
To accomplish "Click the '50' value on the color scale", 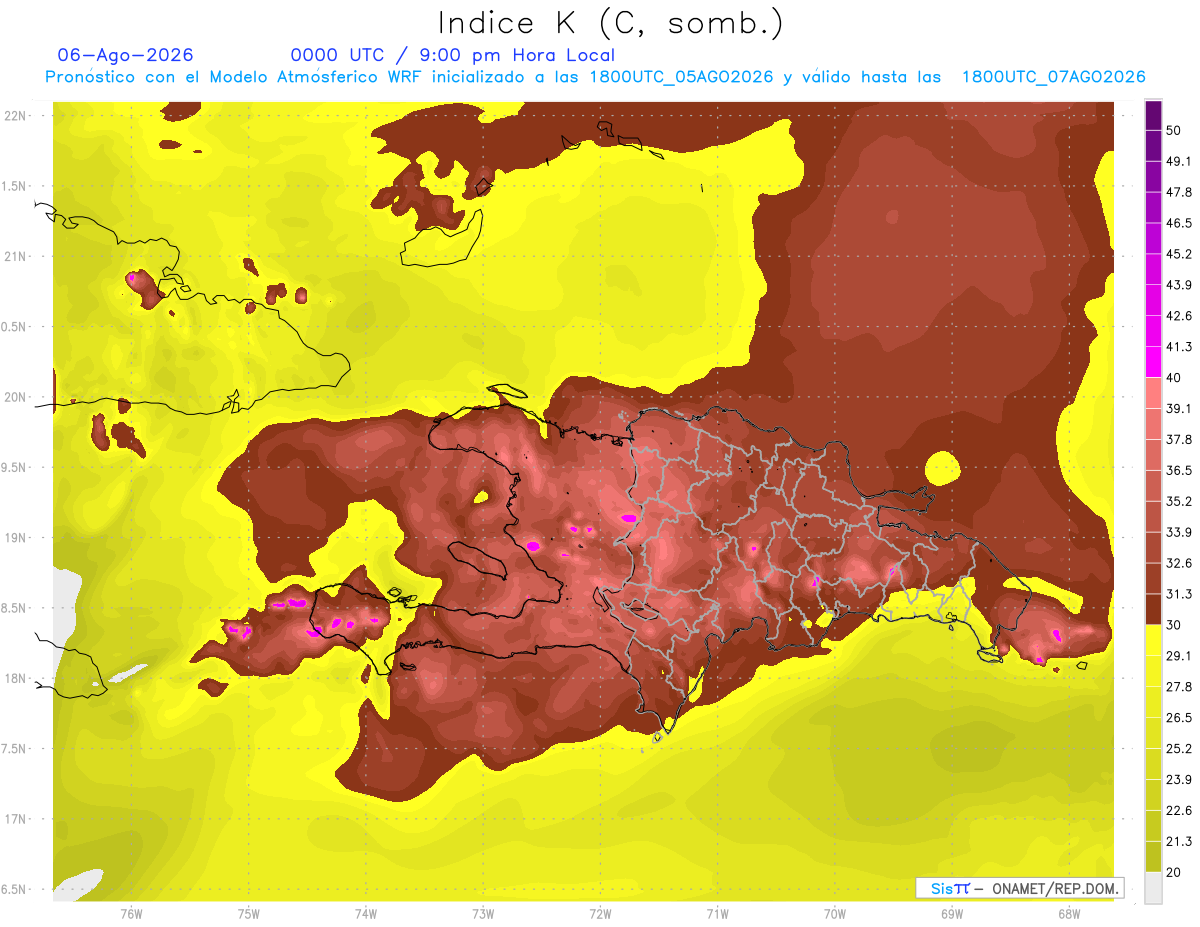I will click(x=1174, y=130).
